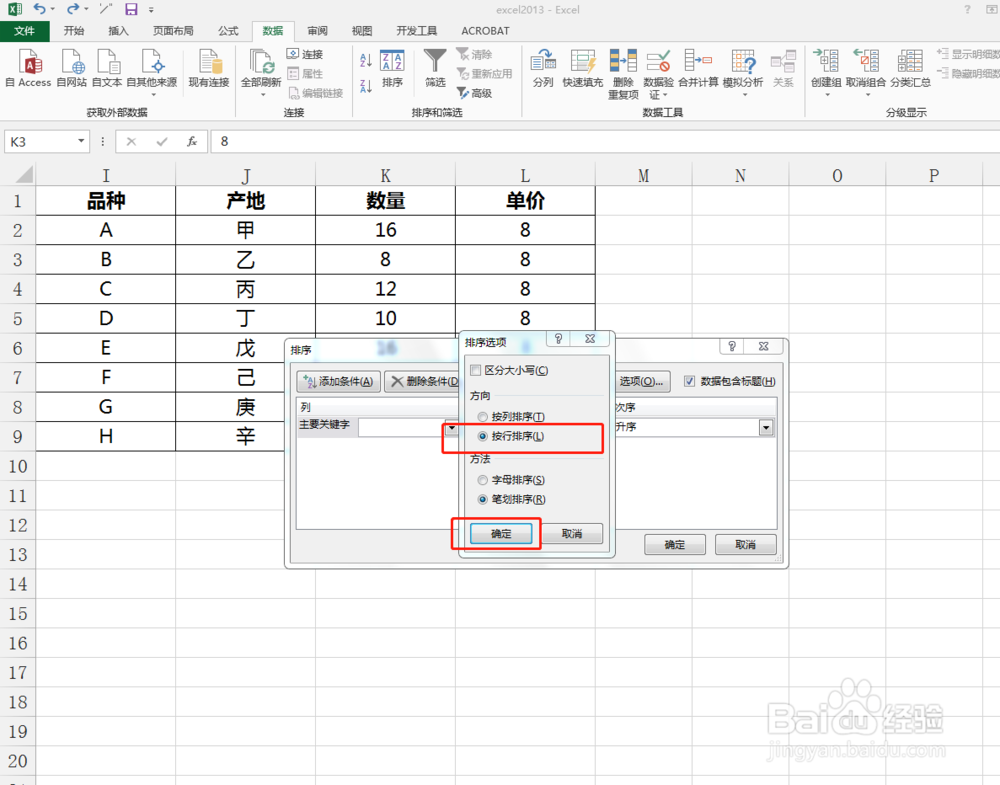Open the 文件 menu
The width and height of the screenshot is (1000, 785).
pyautogui.click(x=26, y=31)
